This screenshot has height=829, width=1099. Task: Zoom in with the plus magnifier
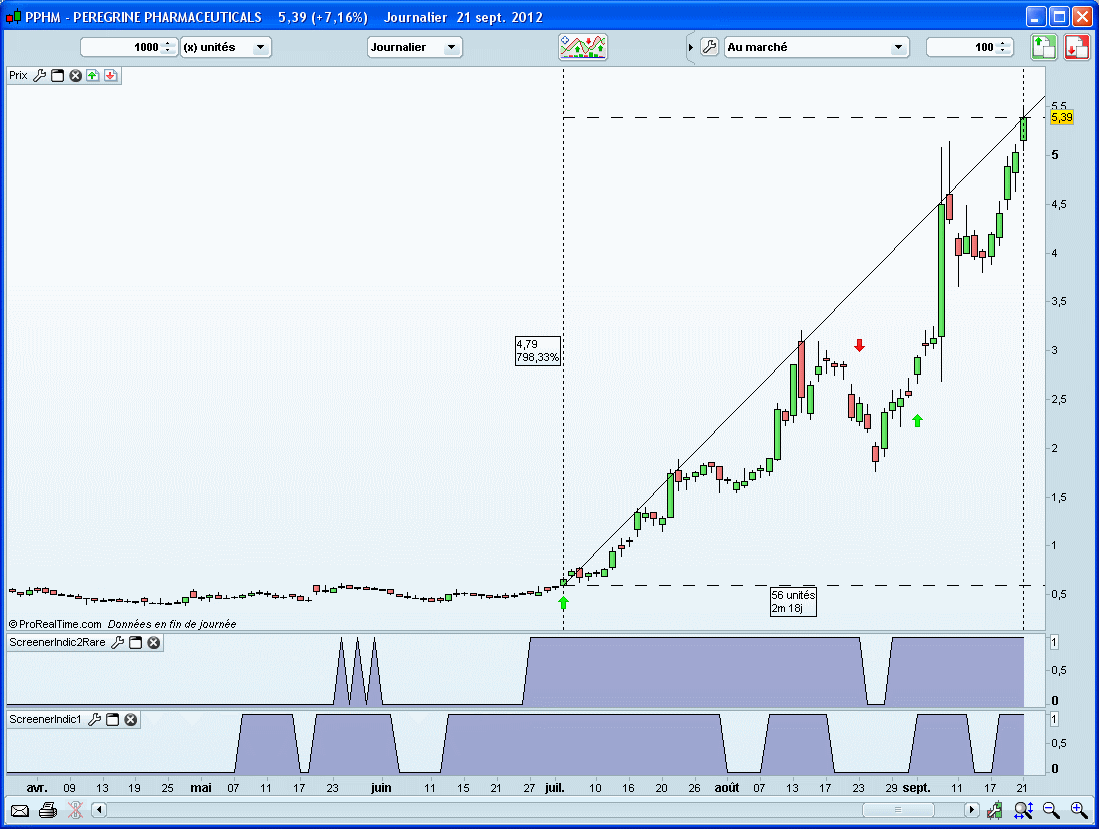(x=1078, y=810)
